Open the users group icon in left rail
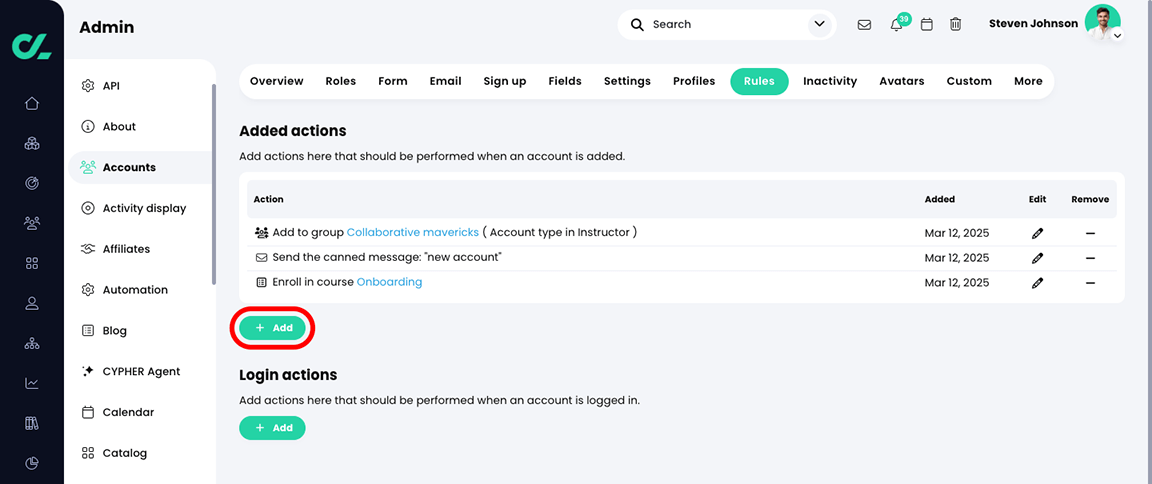1152x484 pixels. 32,223
